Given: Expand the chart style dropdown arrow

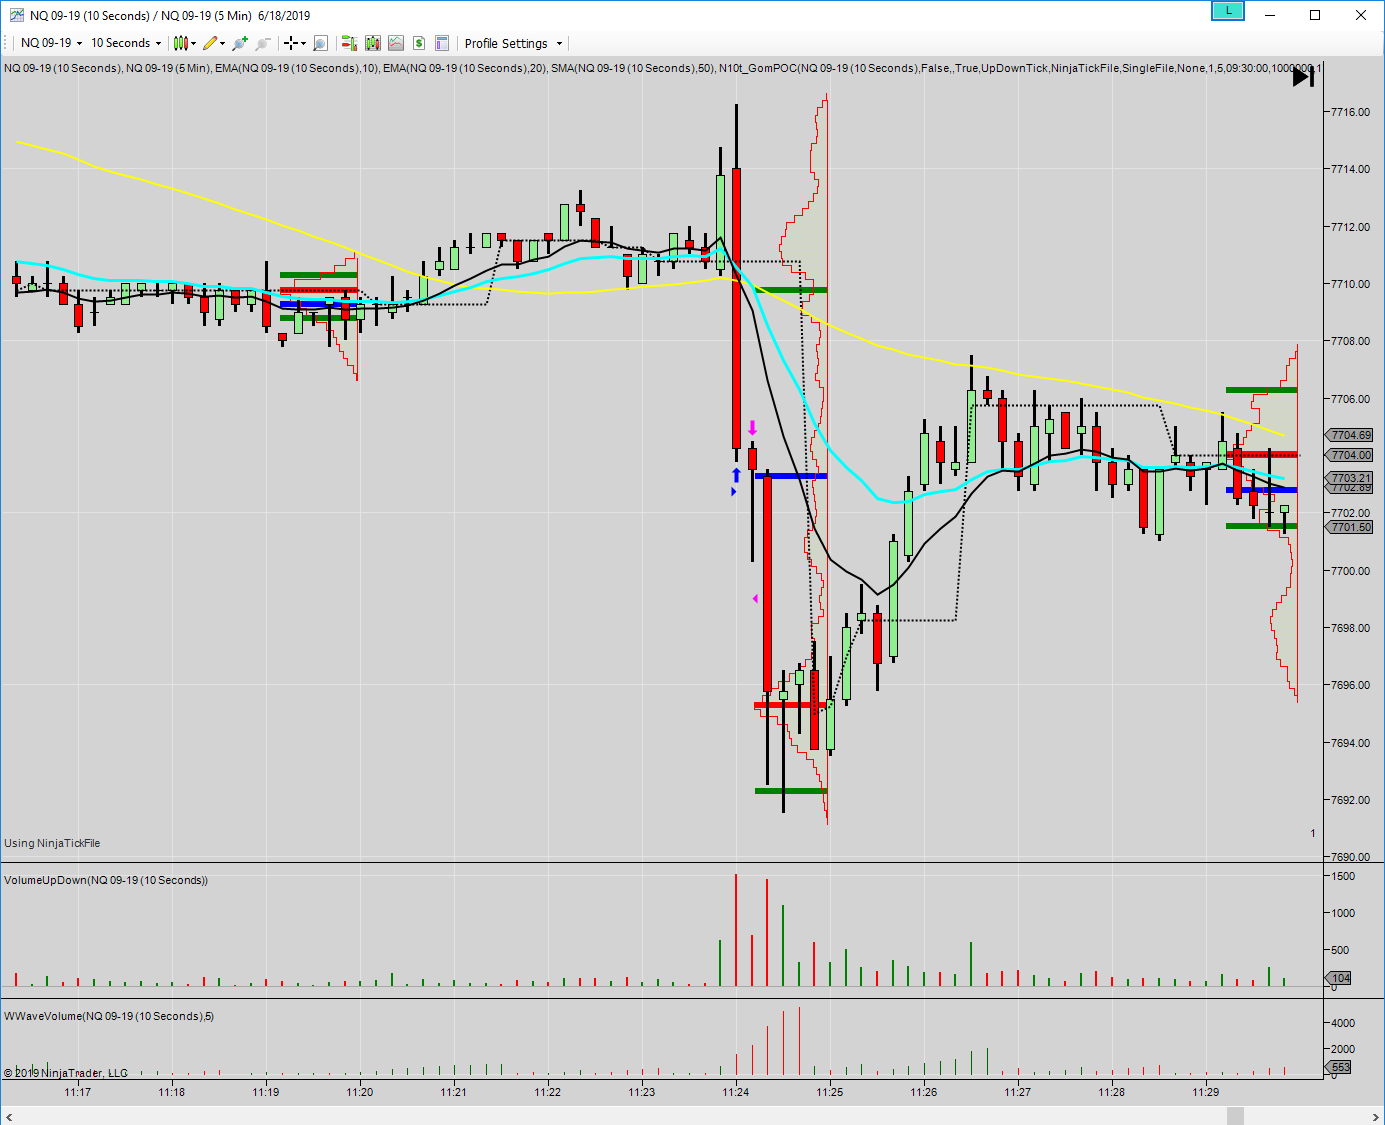Looking at the screenshot, I should point(193,43).
